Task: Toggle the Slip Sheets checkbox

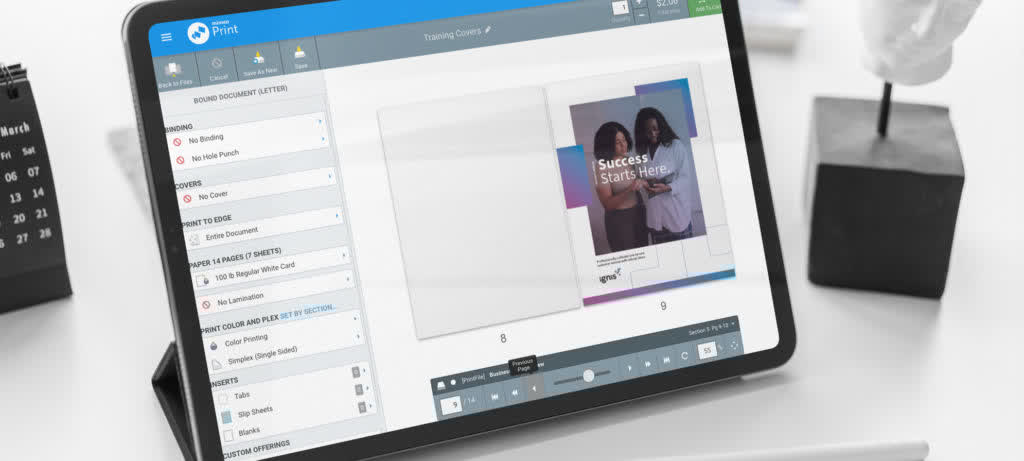Action: click(226, 416)
